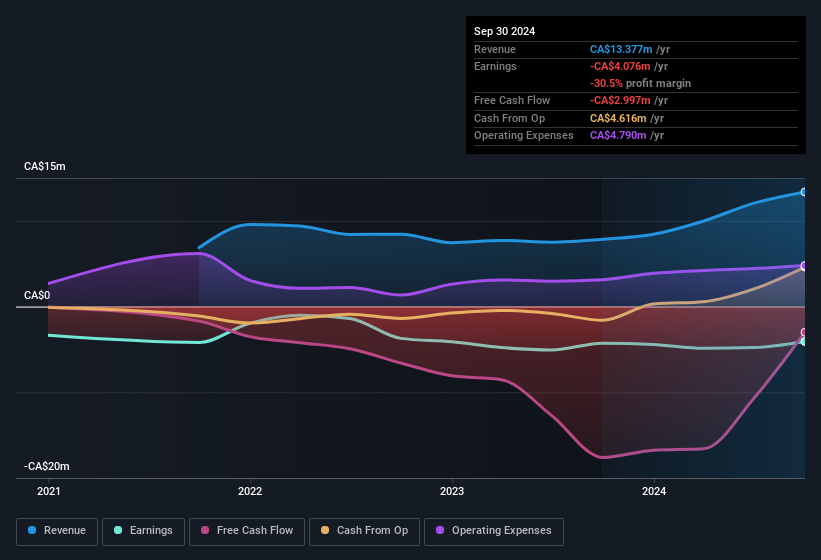Click the Free Cash Flow label in tooltip
The width and height of the screenshot is (821, 560).
click(512, 100)
